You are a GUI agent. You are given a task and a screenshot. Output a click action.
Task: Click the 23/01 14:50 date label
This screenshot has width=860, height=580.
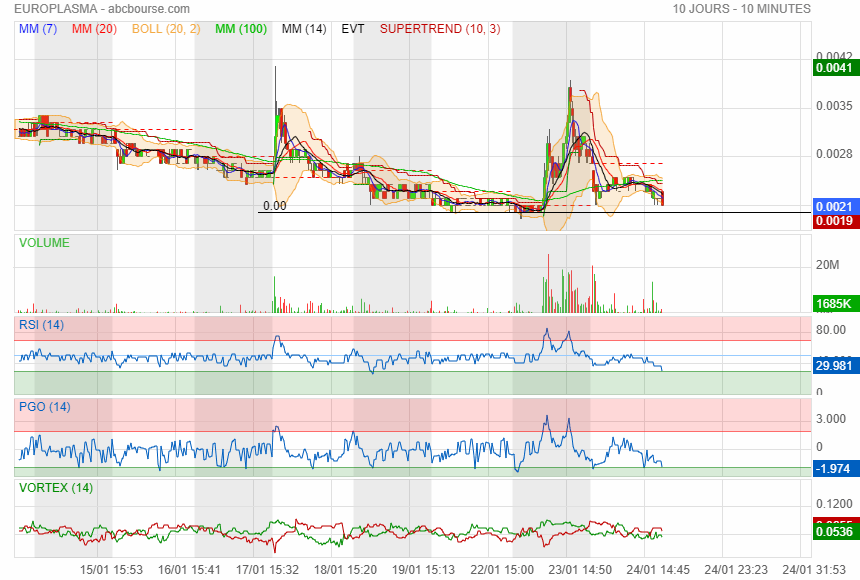580,570
